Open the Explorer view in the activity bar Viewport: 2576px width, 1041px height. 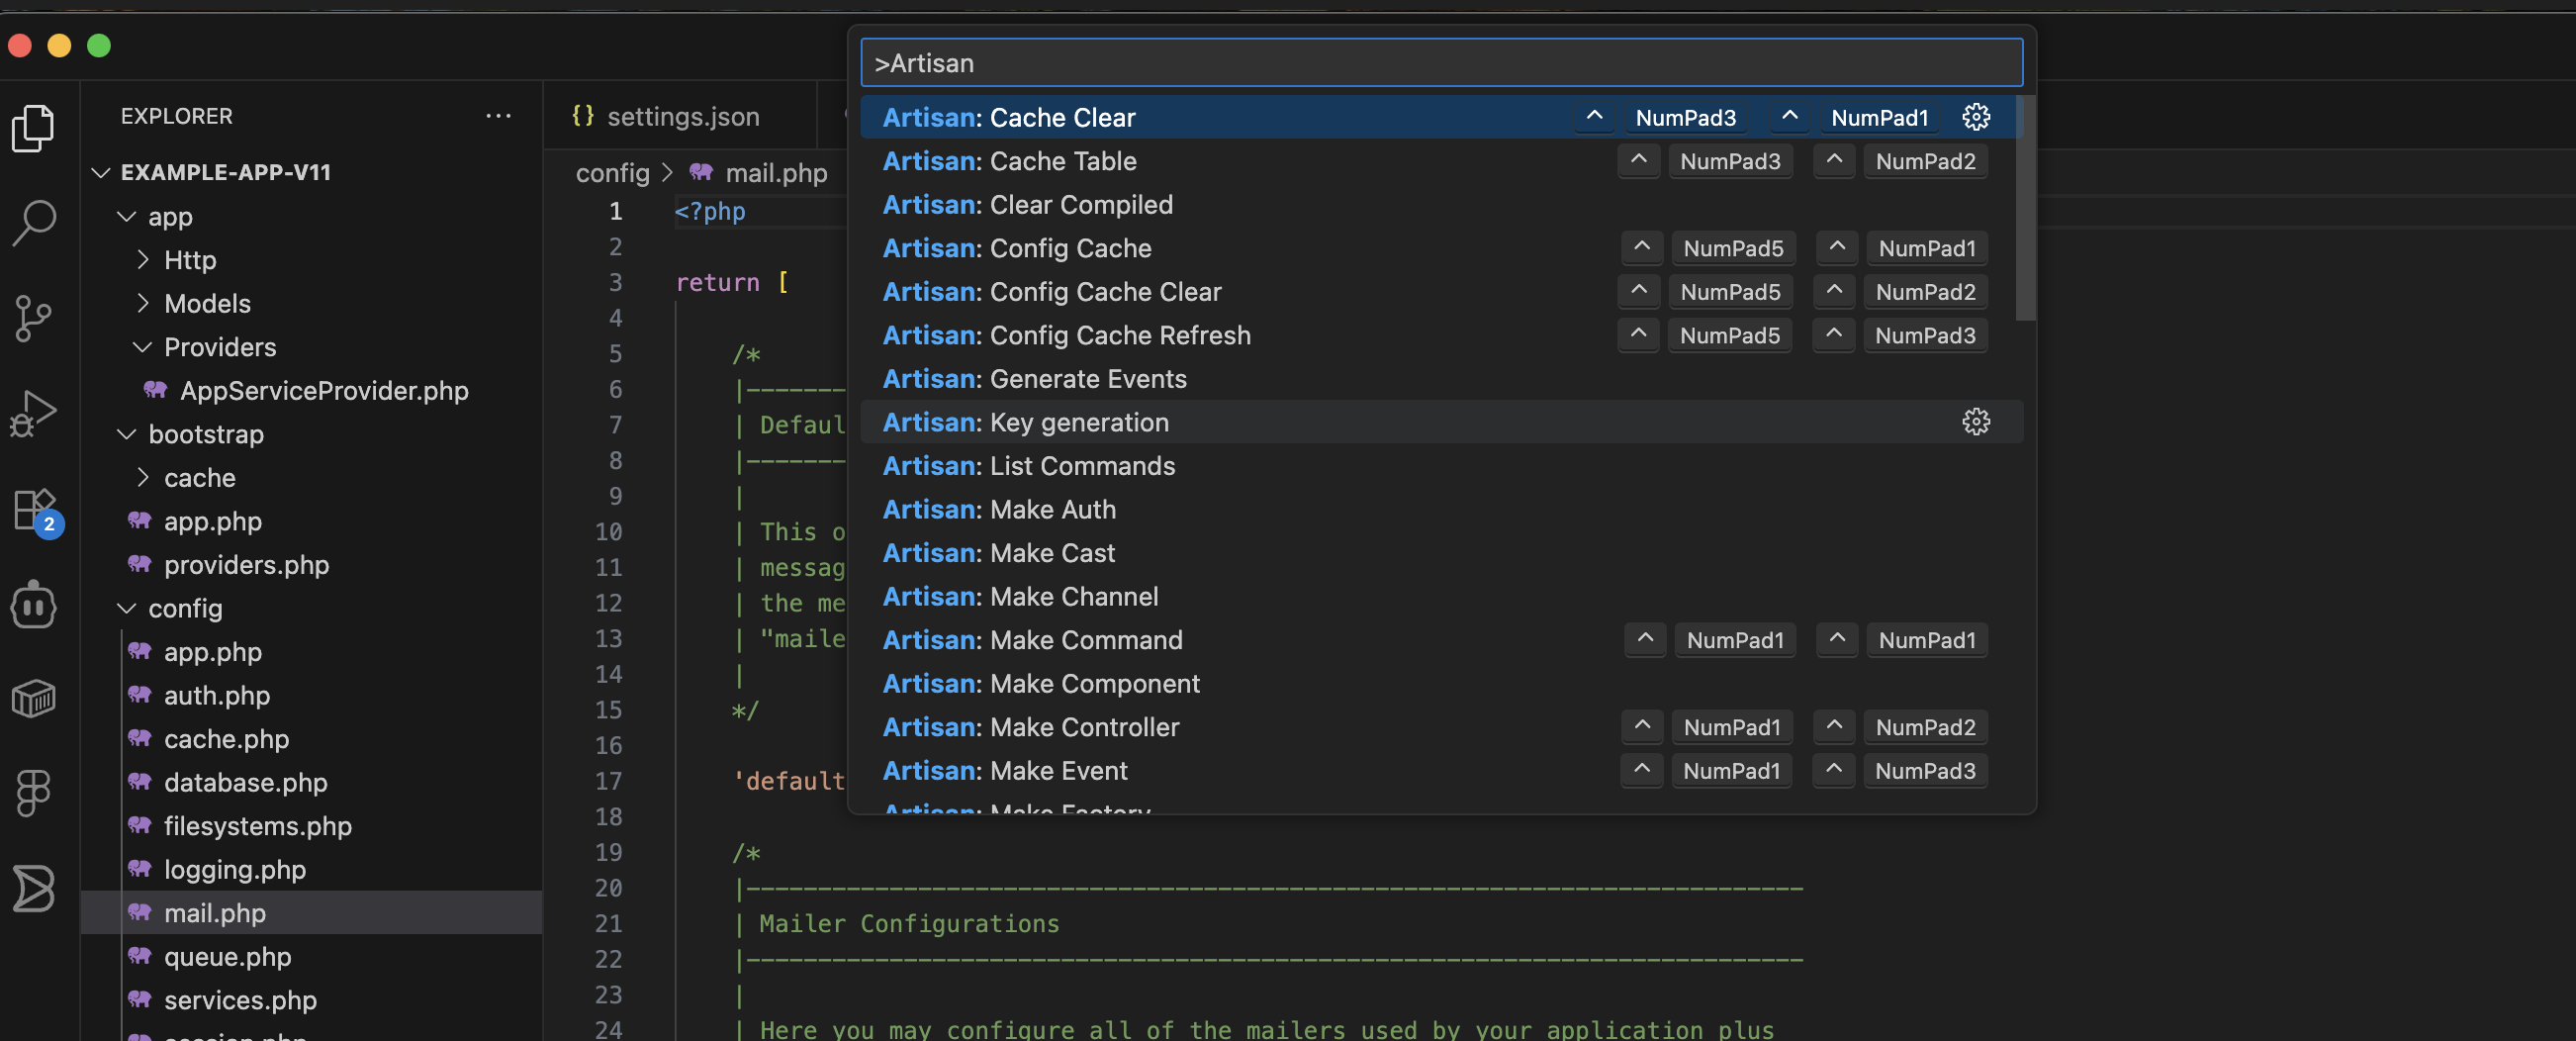pos(33,128)
